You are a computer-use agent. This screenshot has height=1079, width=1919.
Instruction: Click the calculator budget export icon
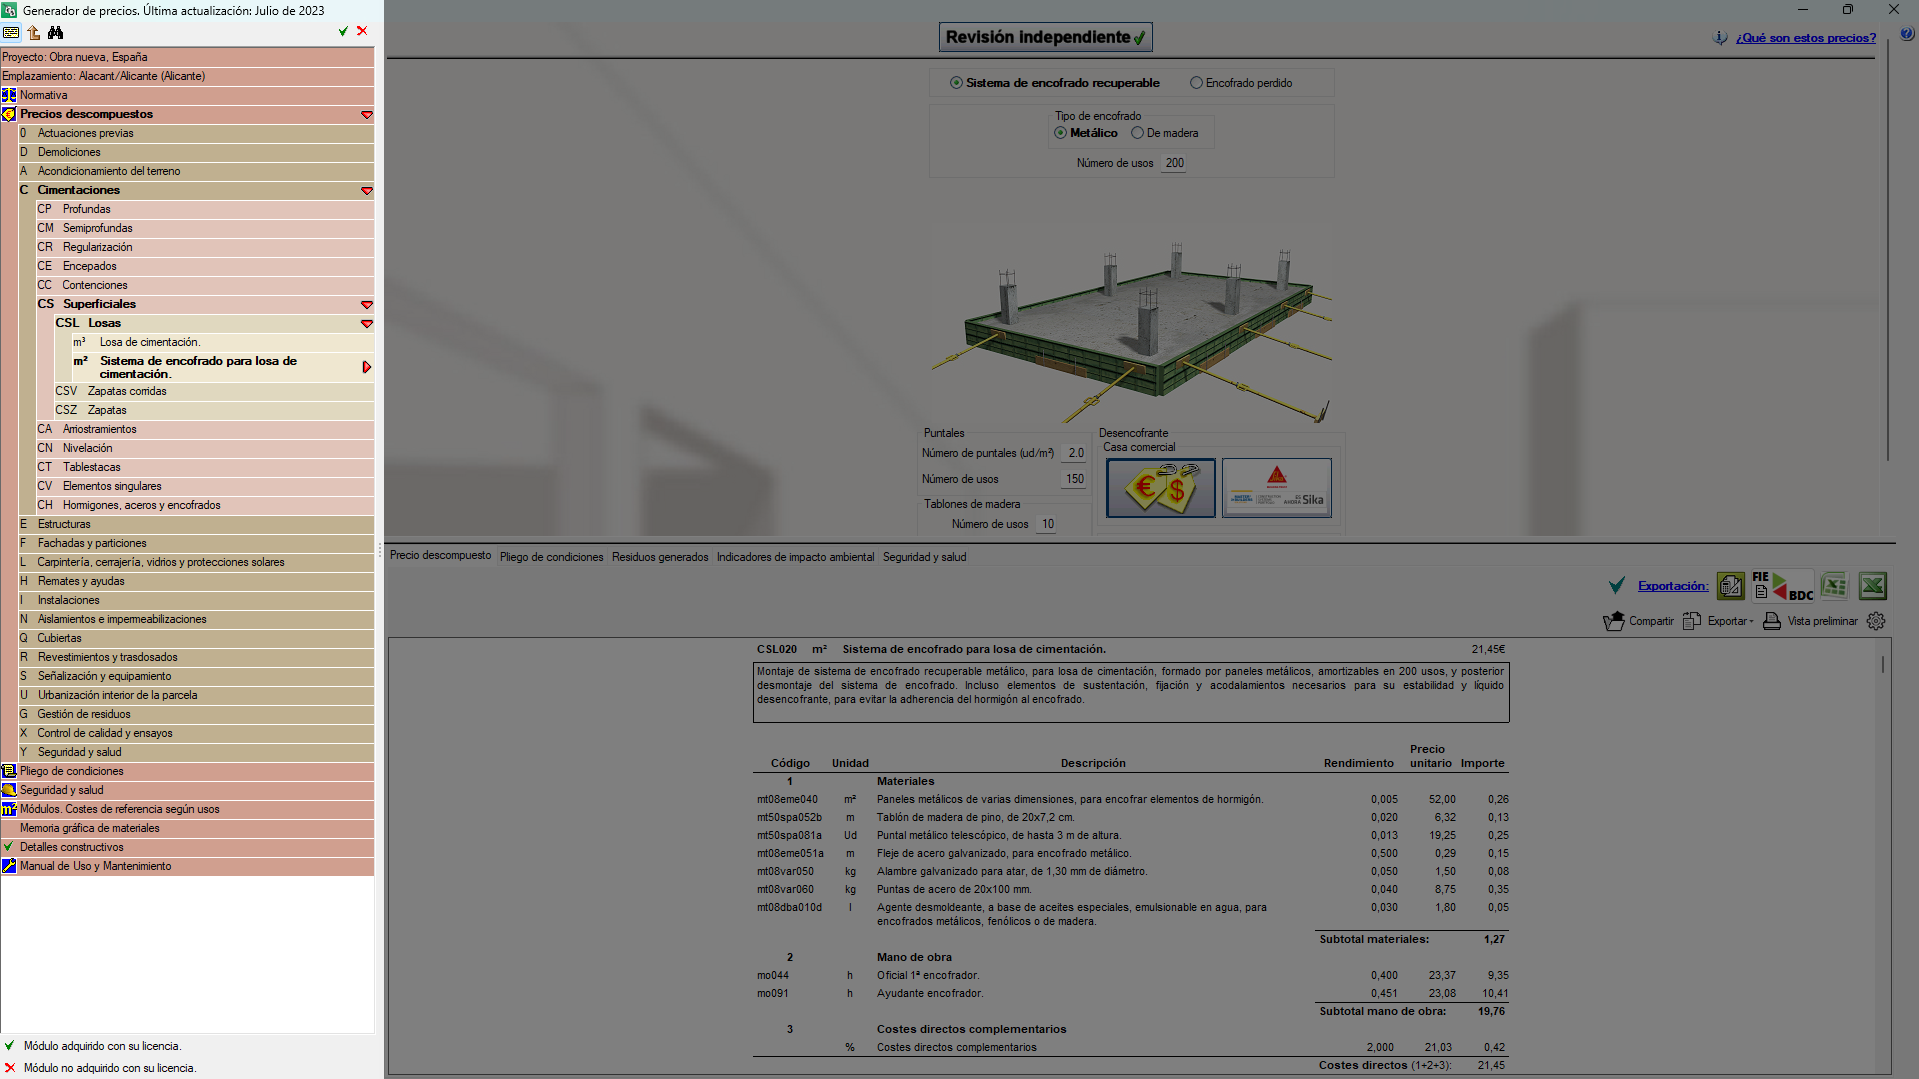coord(1731,586)
